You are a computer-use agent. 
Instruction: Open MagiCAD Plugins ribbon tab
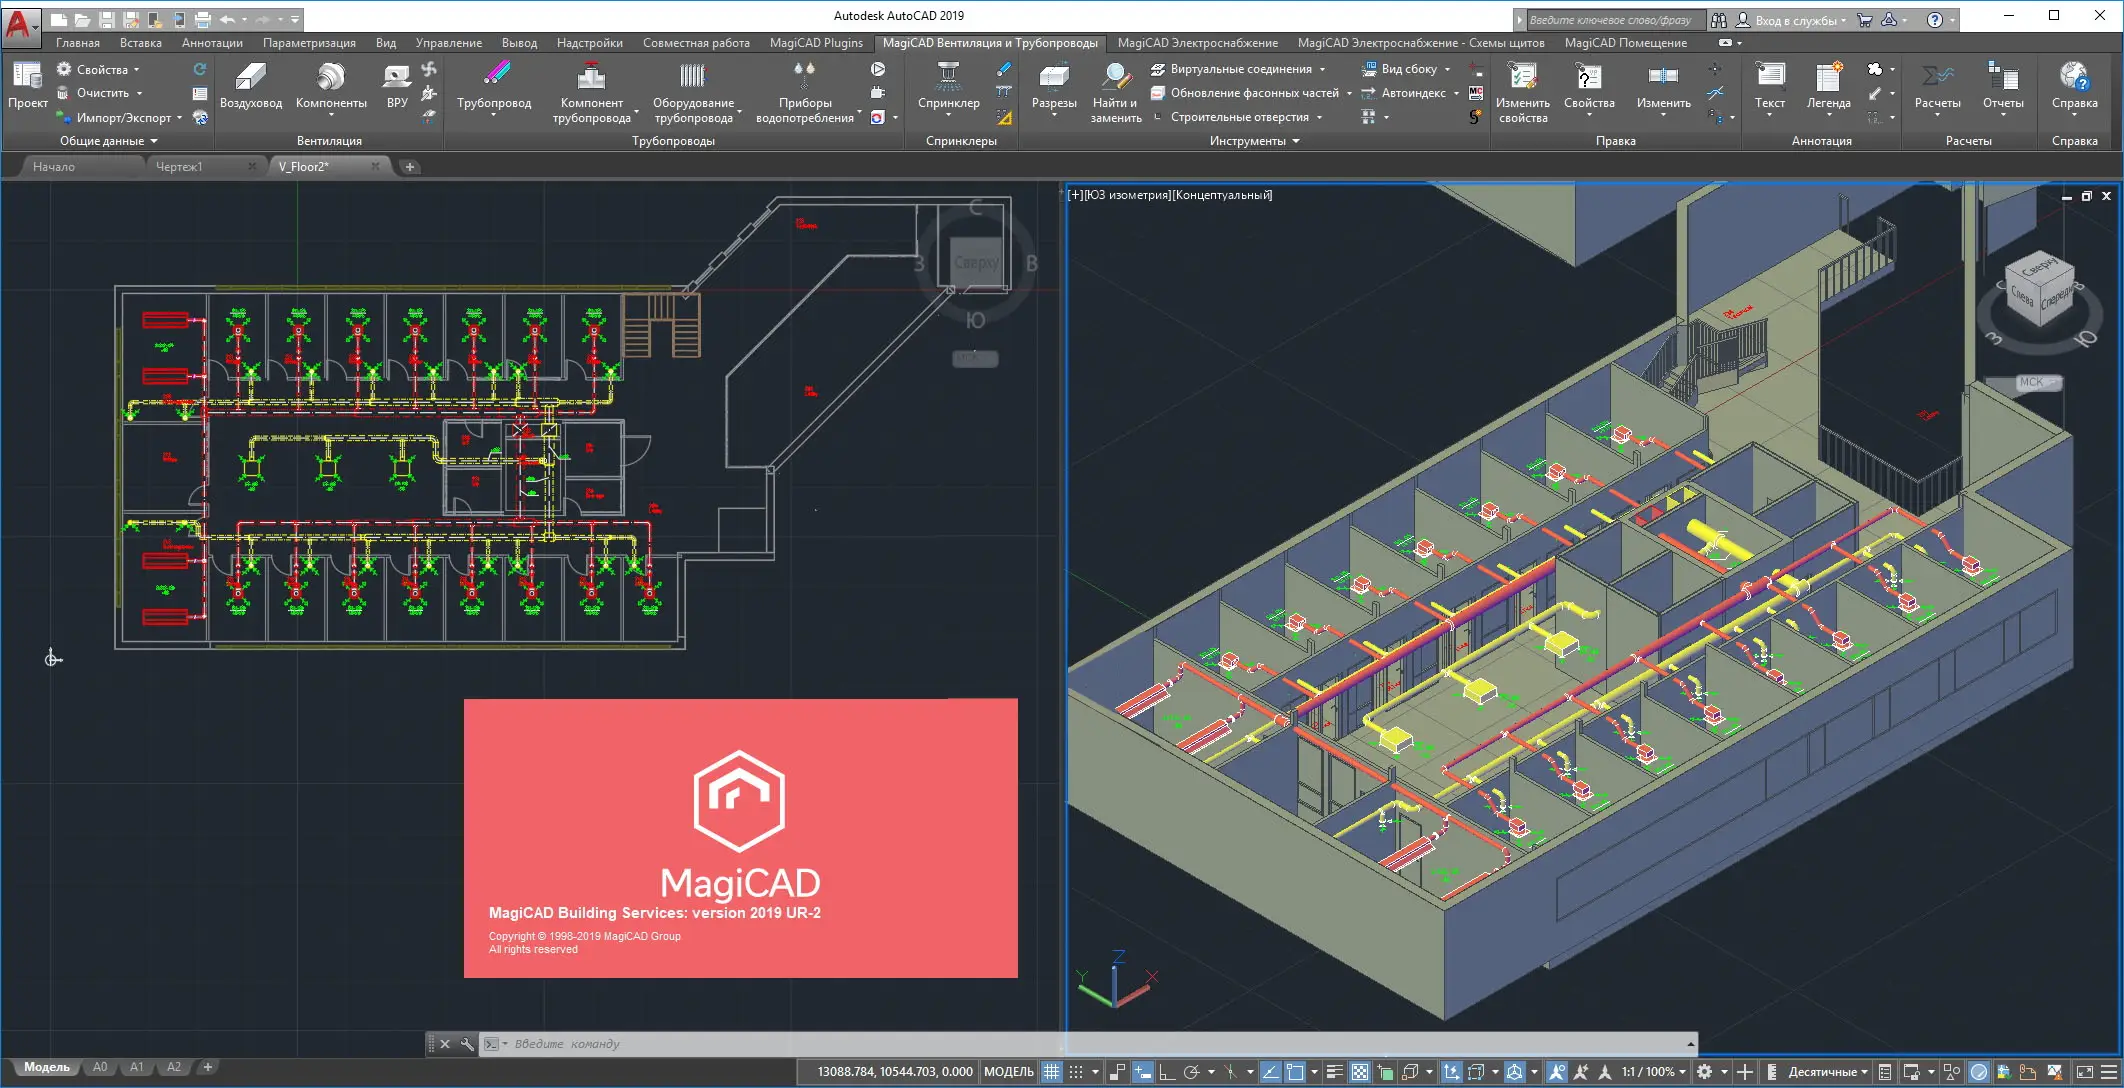[816, 43]
